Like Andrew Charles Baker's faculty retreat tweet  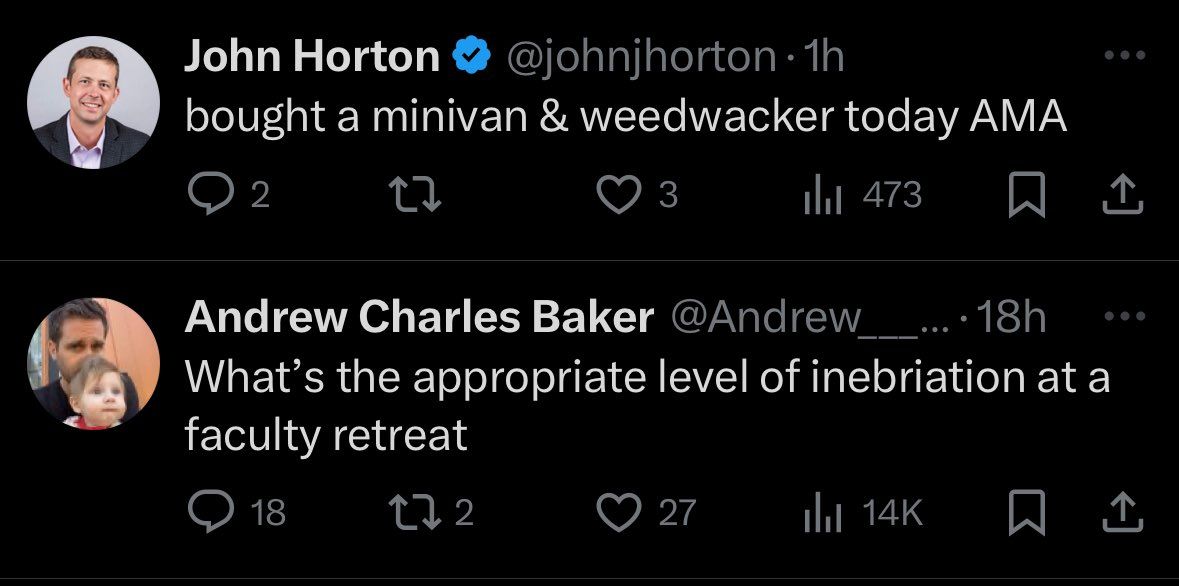(x=620, y=512)
